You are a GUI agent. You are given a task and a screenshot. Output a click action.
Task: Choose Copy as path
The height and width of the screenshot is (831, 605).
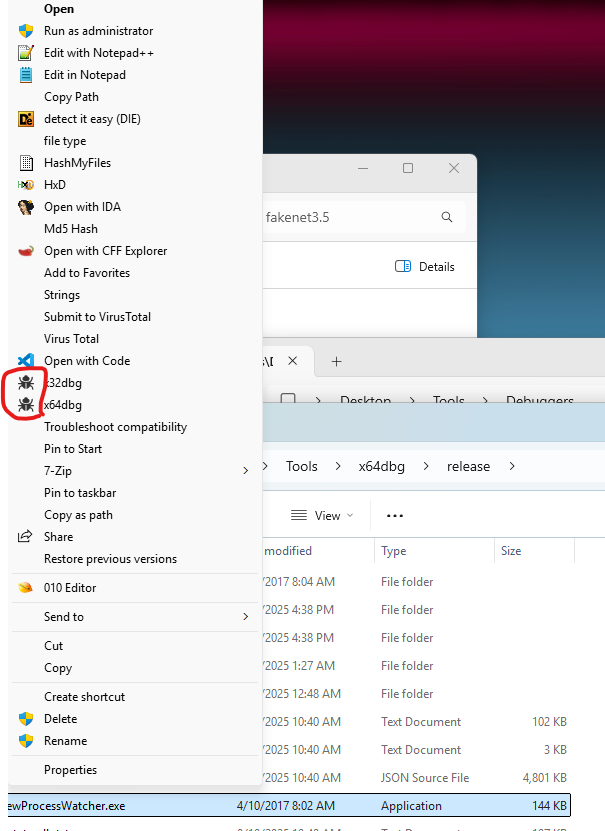(x=78, y=515)
